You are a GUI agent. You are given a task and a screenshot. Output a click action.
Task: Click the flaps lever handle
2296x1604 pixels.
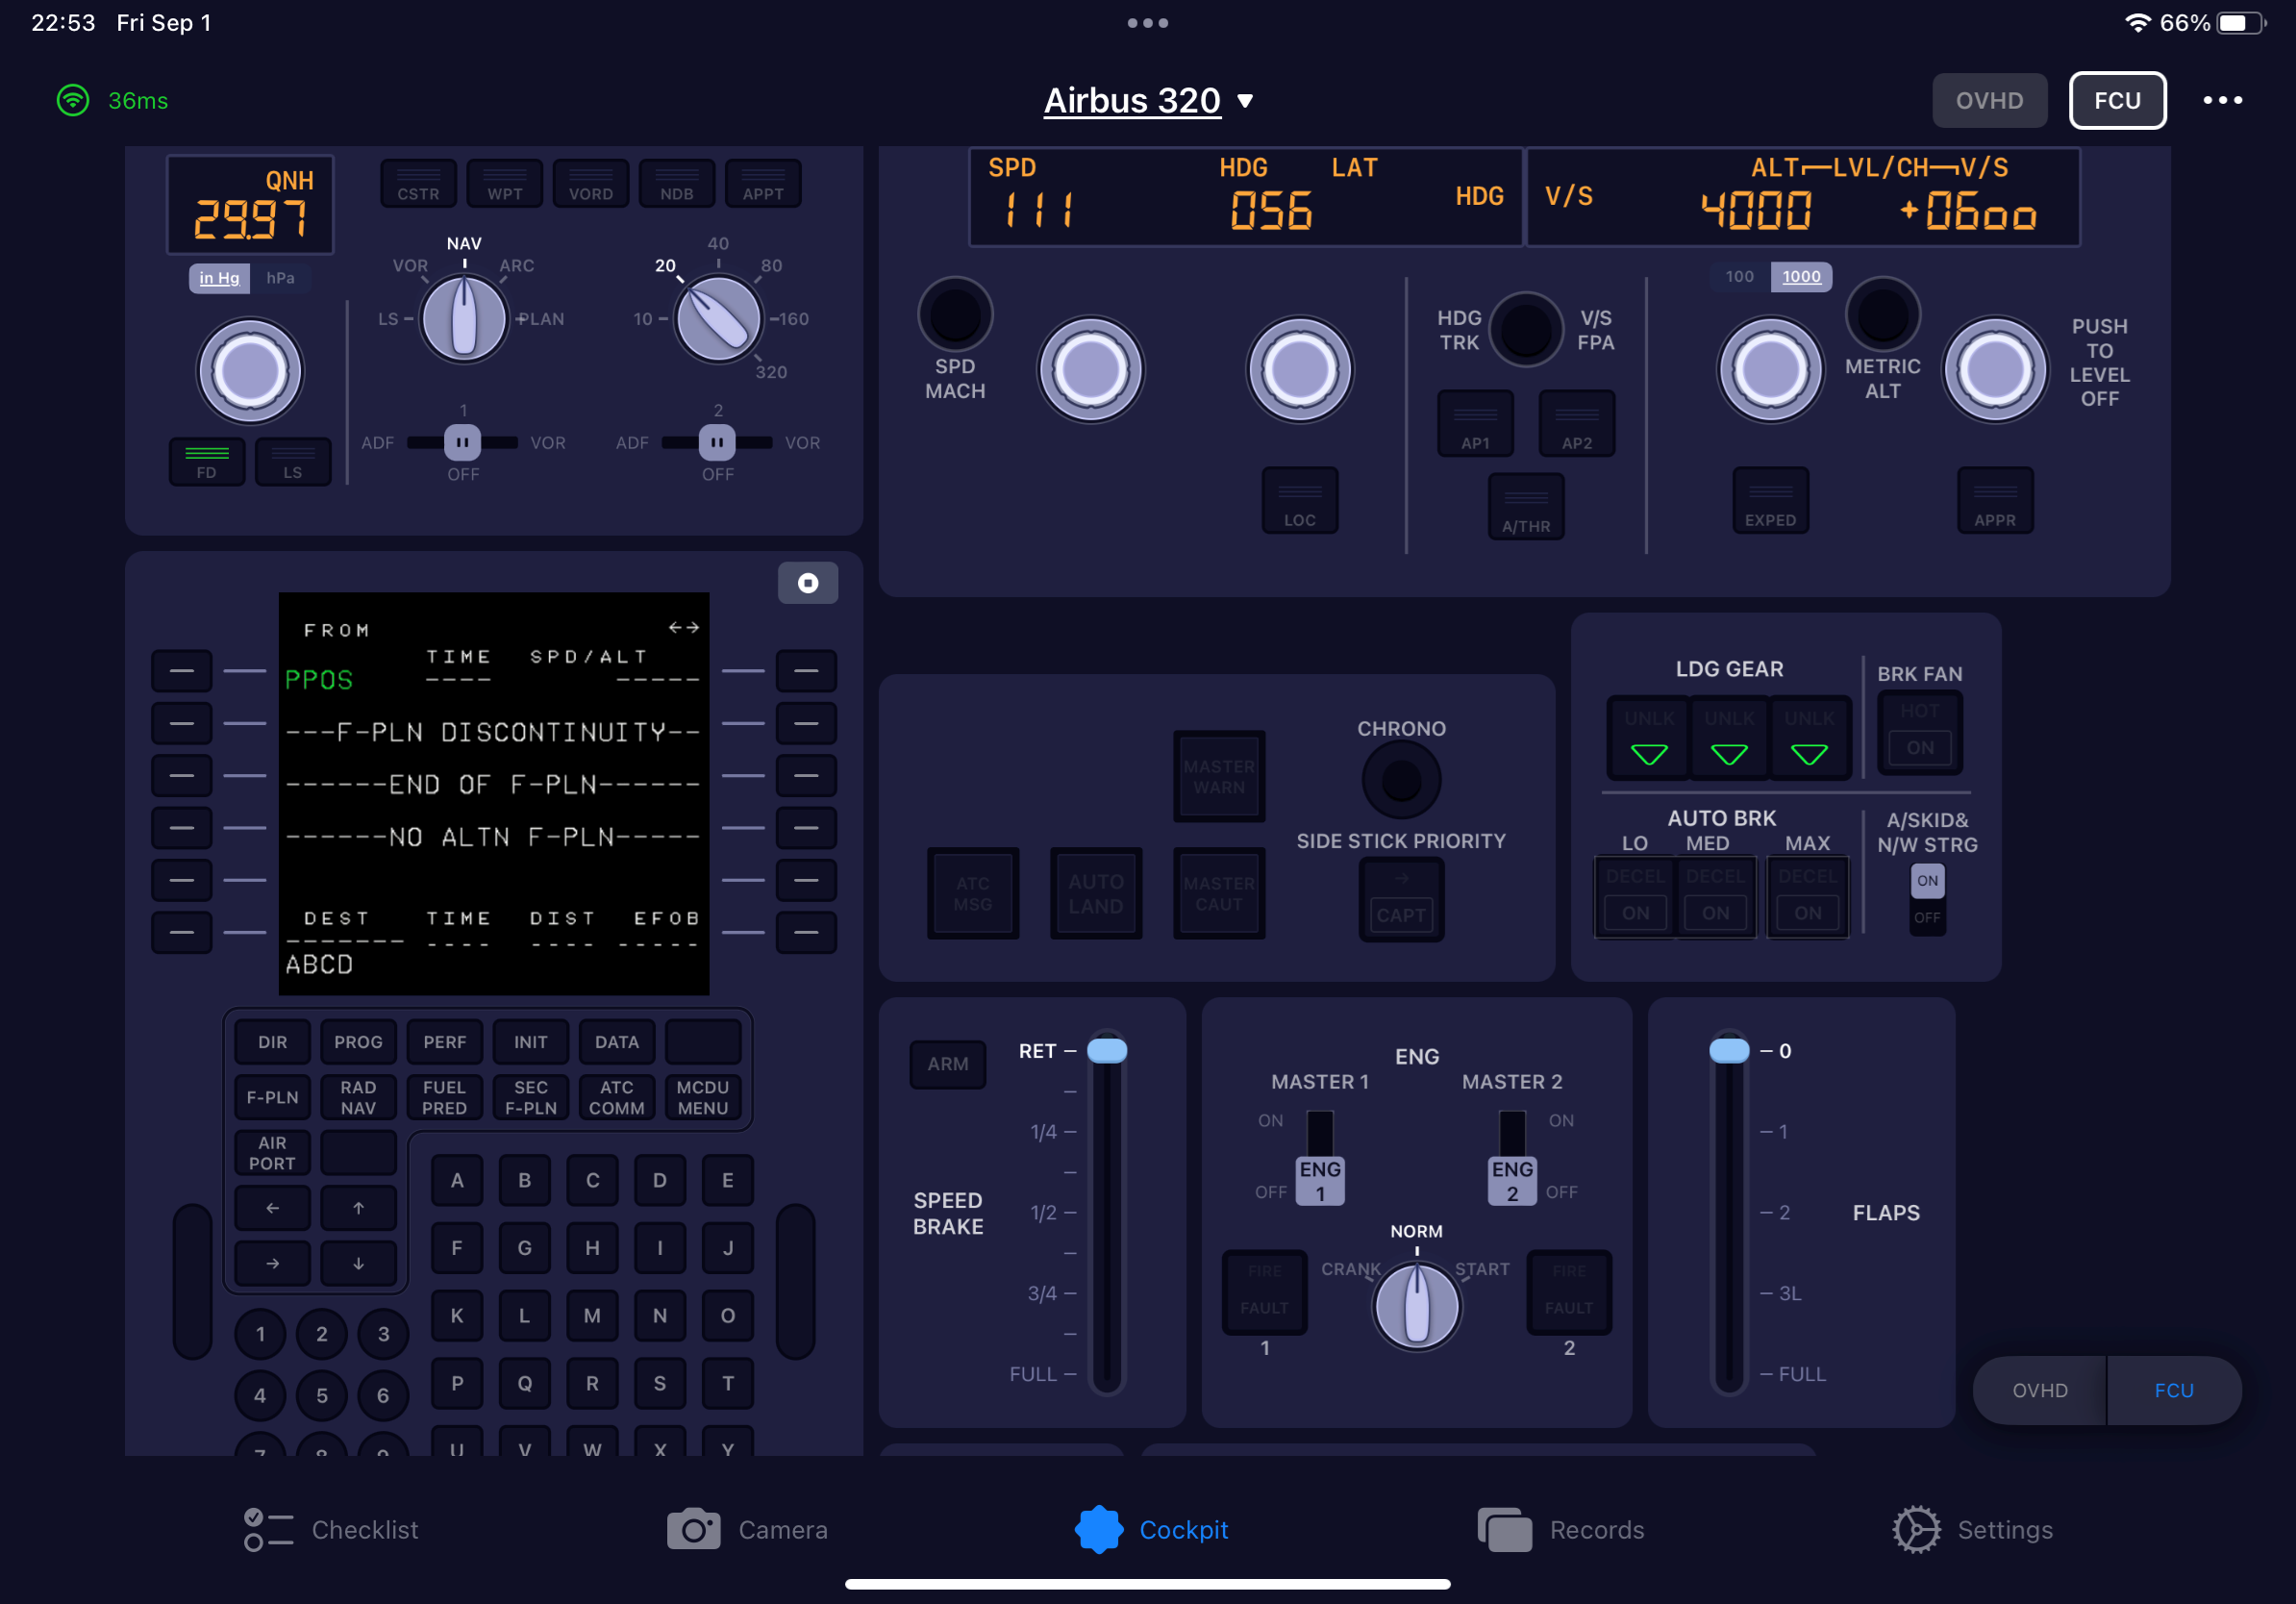pyautogui.click(x=1728, y=1051)
